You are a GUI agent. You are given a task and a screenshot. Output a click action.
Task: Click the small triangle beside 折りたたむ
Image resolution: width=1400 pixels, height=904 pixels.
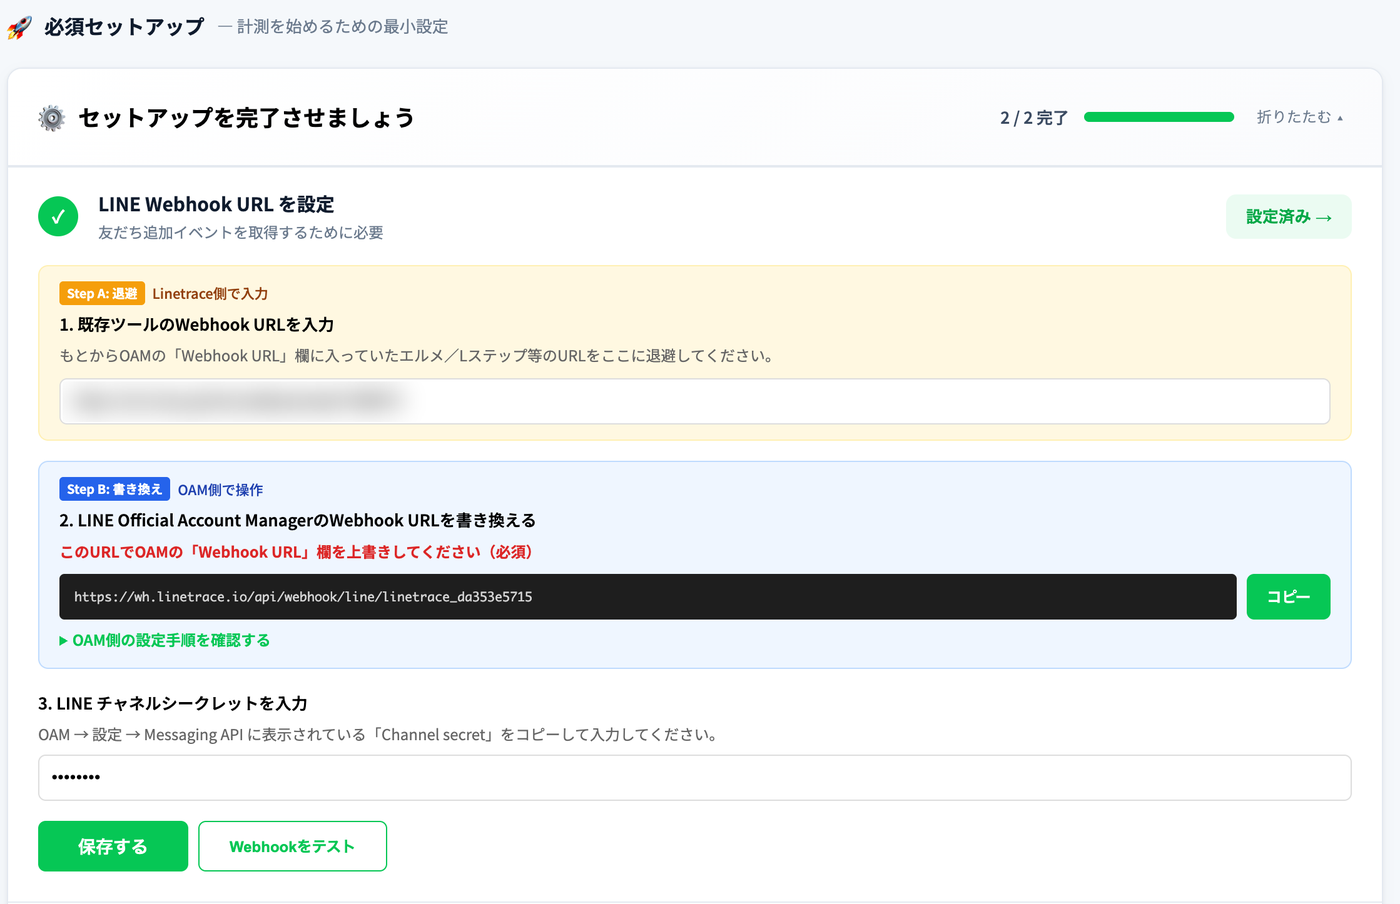pyautogui.click(x=1340, y=118)
